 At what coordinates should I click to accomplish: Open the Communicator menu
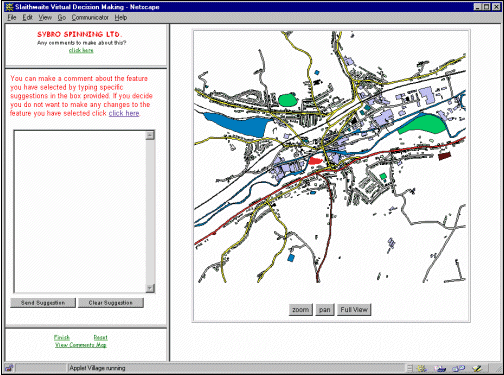pos(90,18)
